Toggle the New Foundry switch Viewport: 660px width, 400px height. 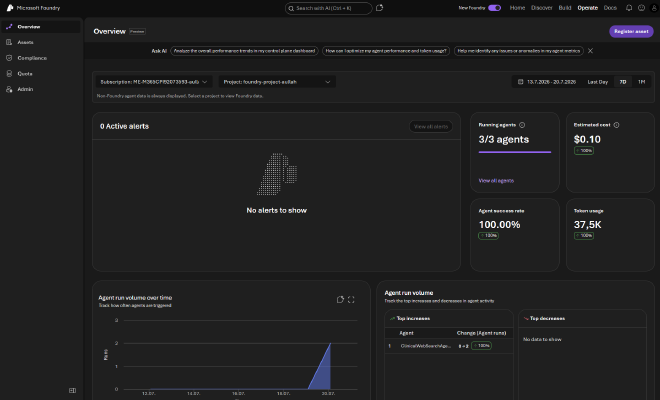(495, 8)
